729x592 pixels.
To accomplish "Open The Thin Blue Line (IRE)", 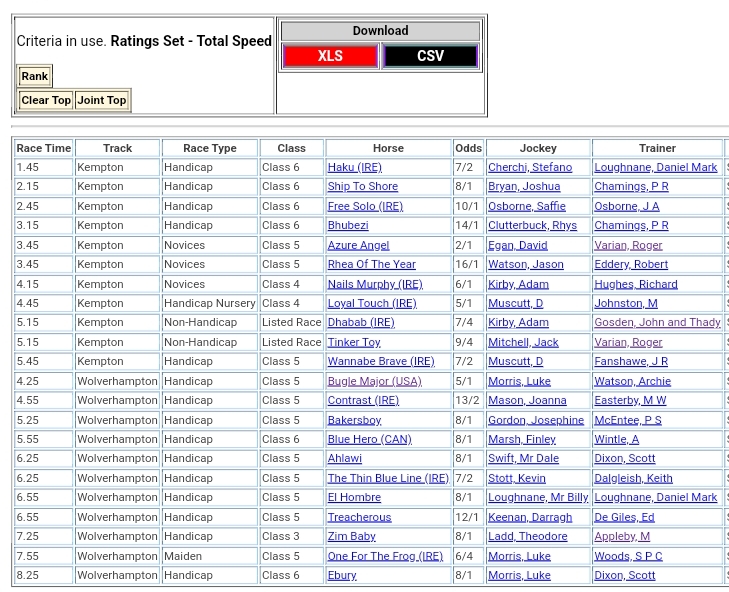I will pos(388,478).
